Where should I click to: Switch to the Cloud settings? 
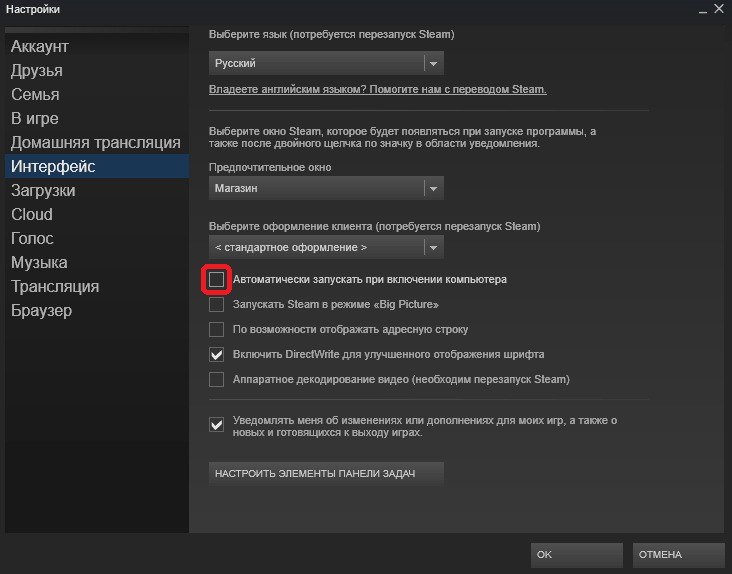[x=97, y=215]
